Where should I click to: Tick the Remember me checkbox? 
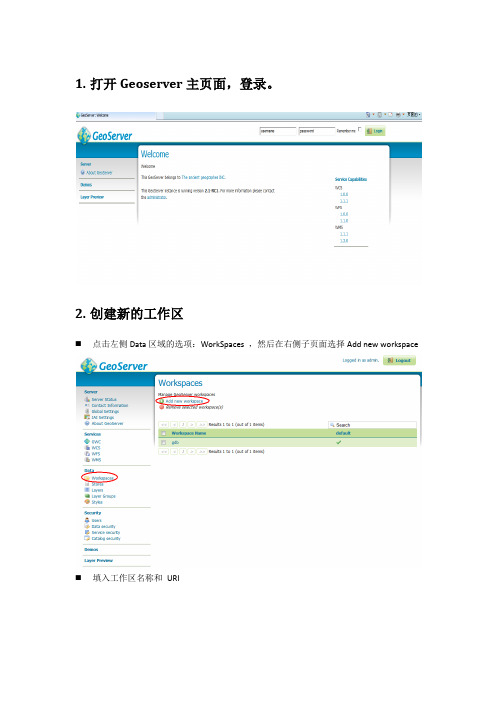click(359, 129)
